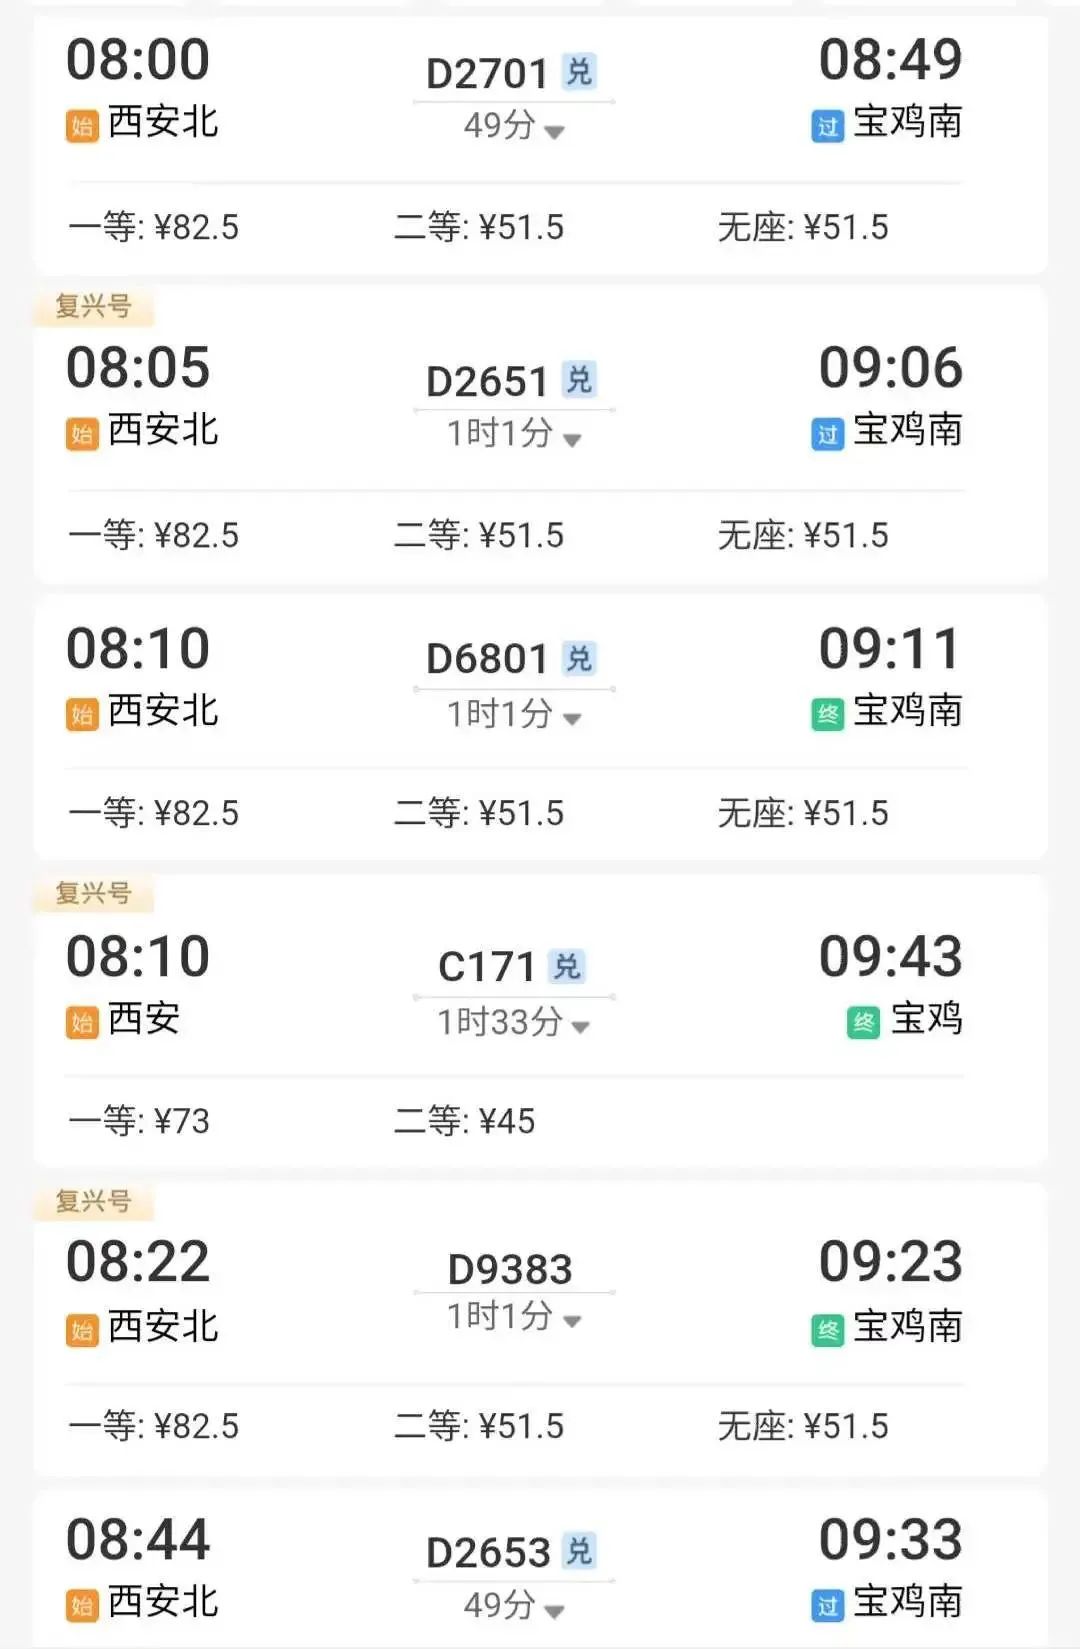The image size is (1080, 1649).
Task: Tap the 兑 icon next to D2651
Action: (579, 380)
